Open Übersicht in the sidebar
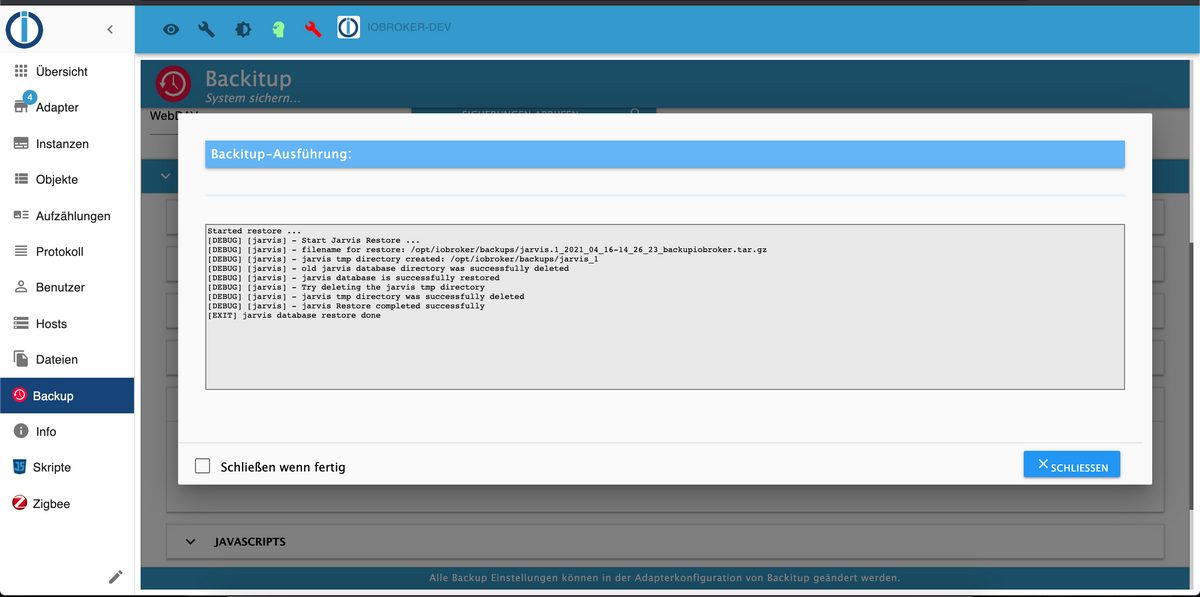Image resolution: width=1200 pixels, height=597 pixels. [x=67, y=72]
